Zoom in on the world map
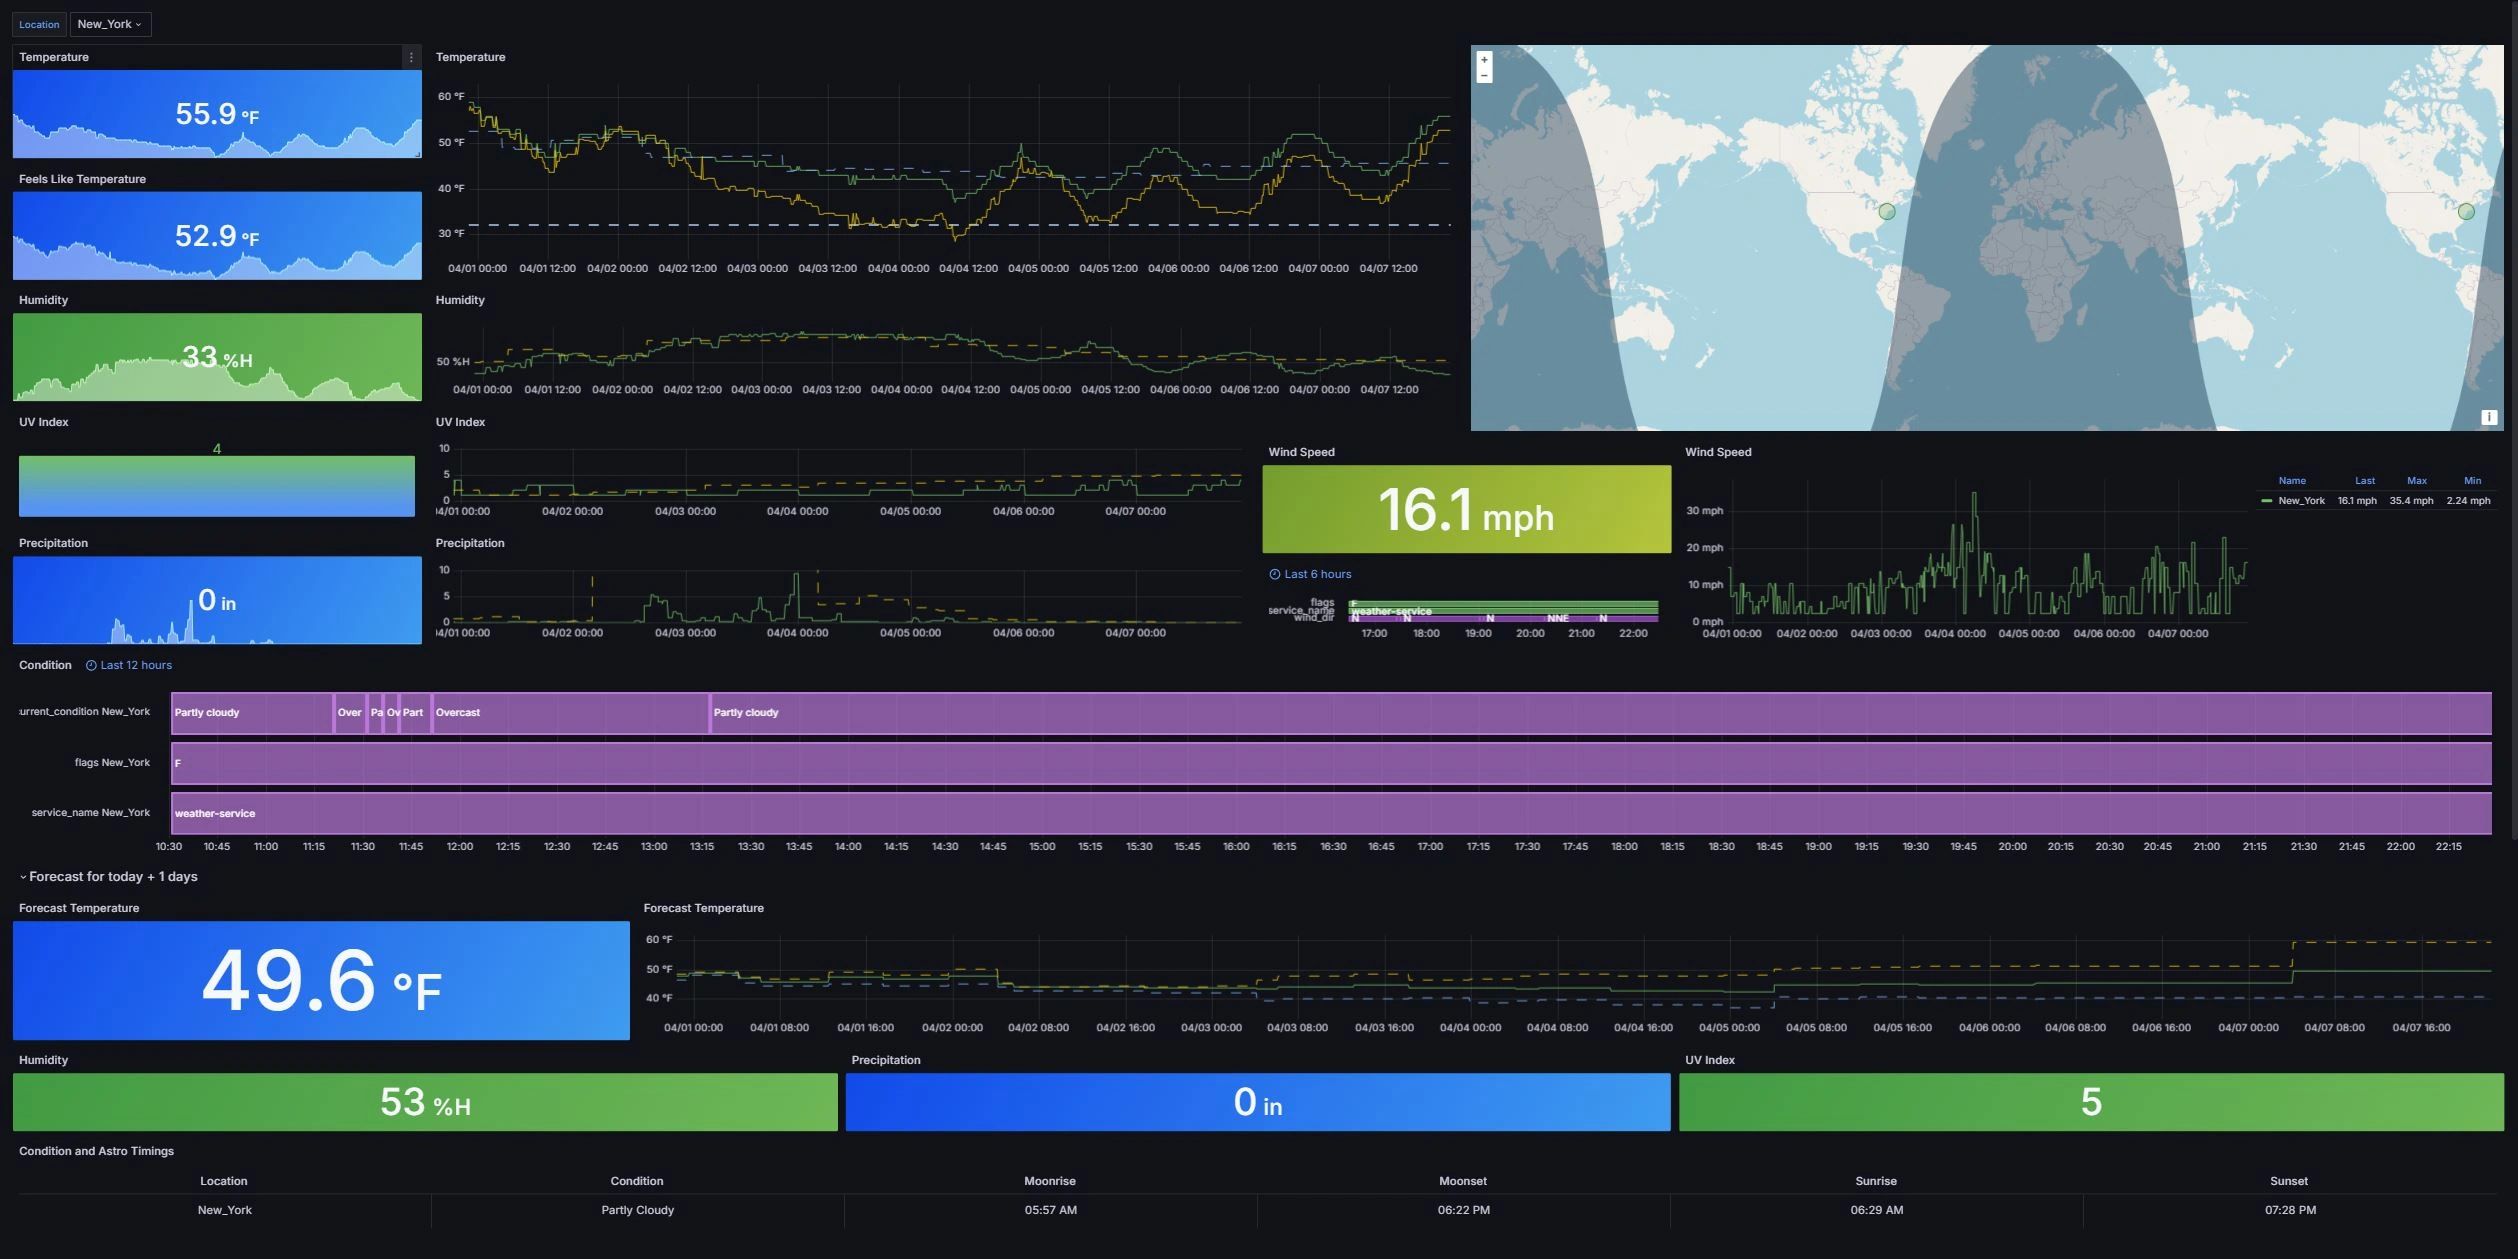This screenshot has width=2518, height=1259. [1484, 59]
